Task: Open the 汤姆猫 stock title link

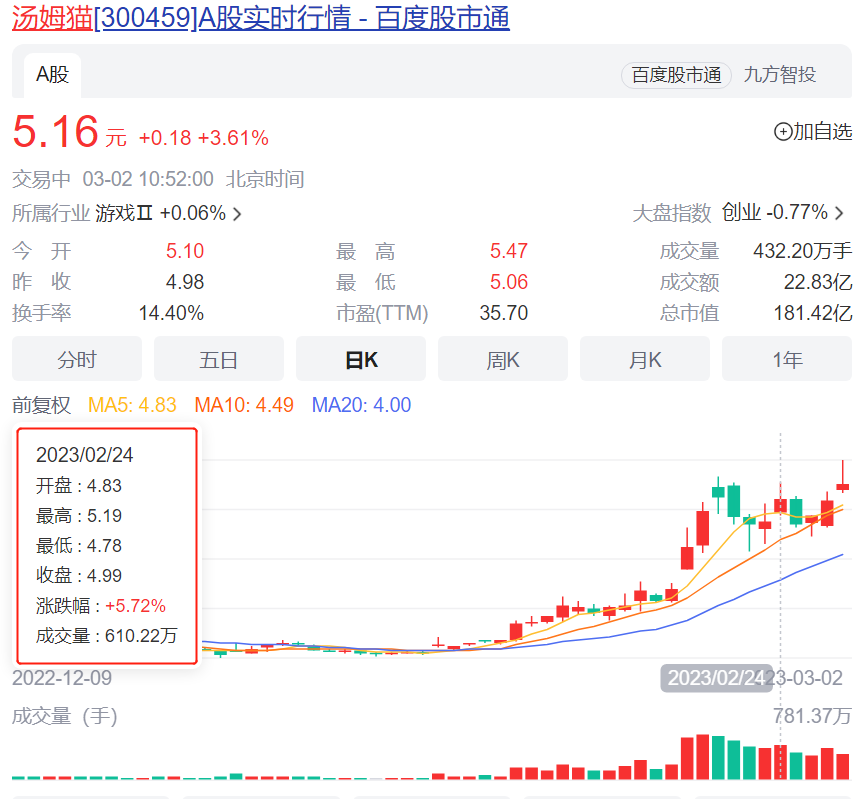Action: (x=260, y=19)
